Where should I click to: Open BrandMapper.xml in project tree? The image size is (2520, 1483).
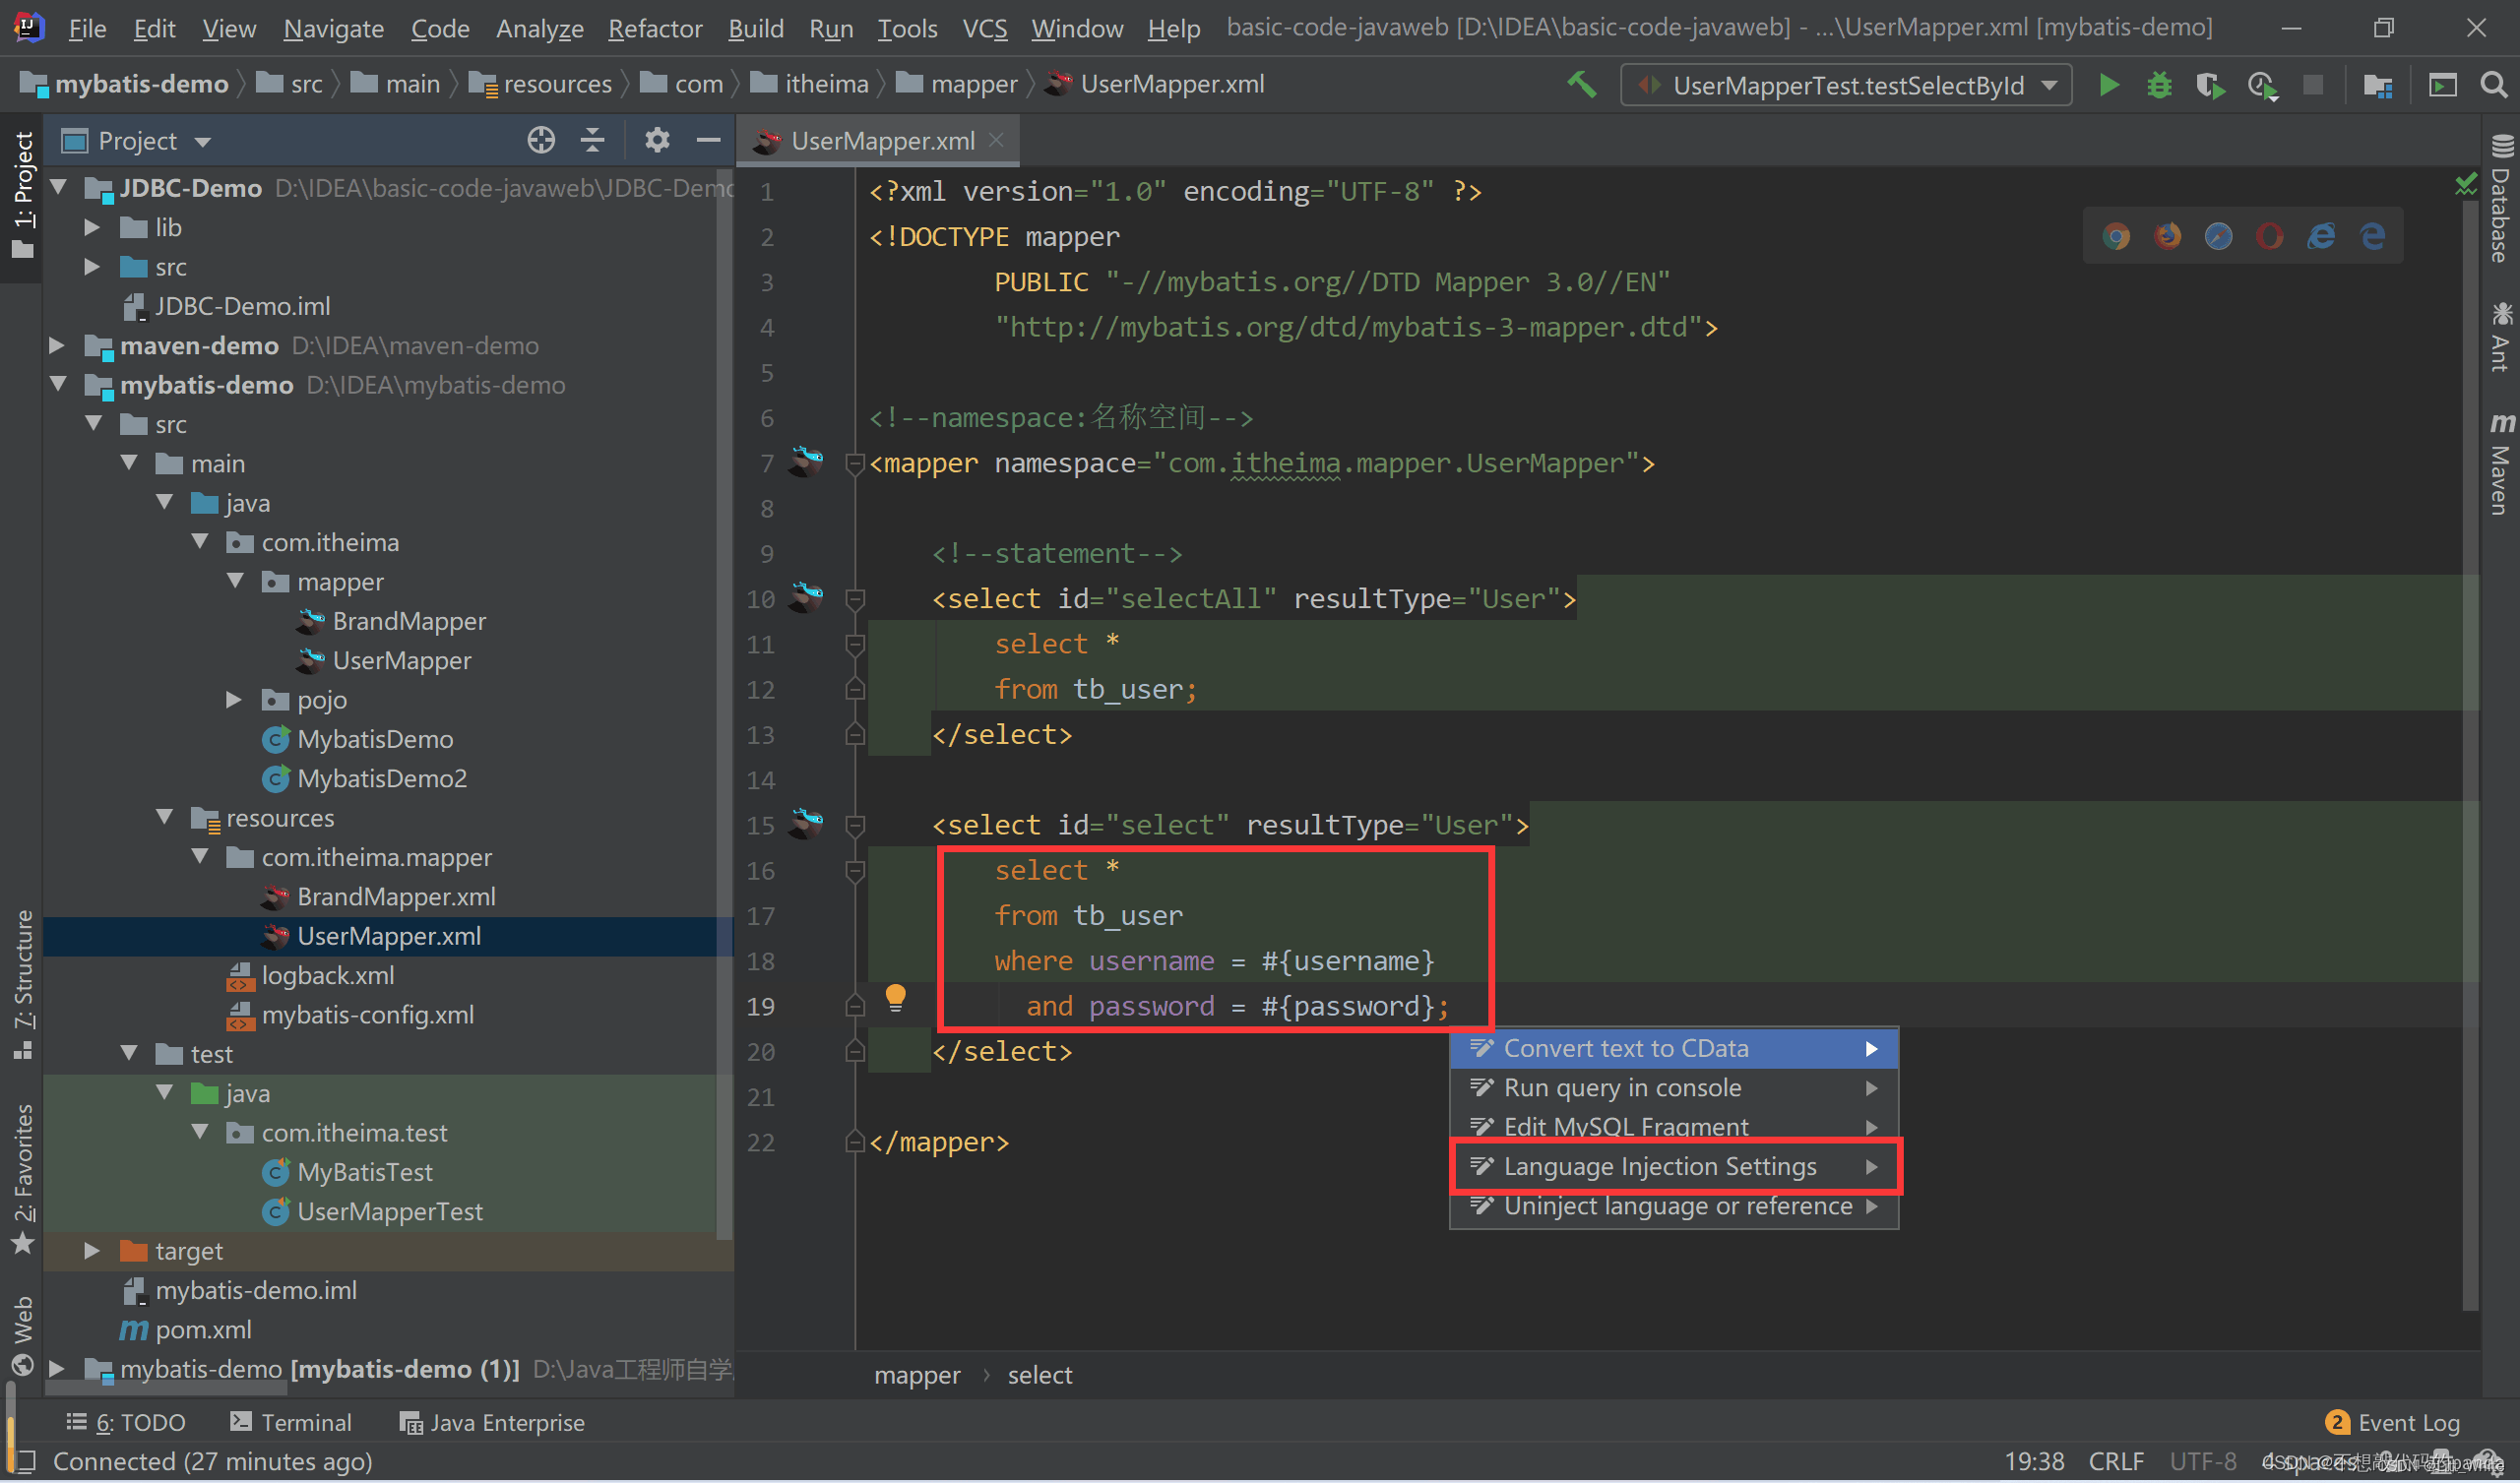[396, 896]
